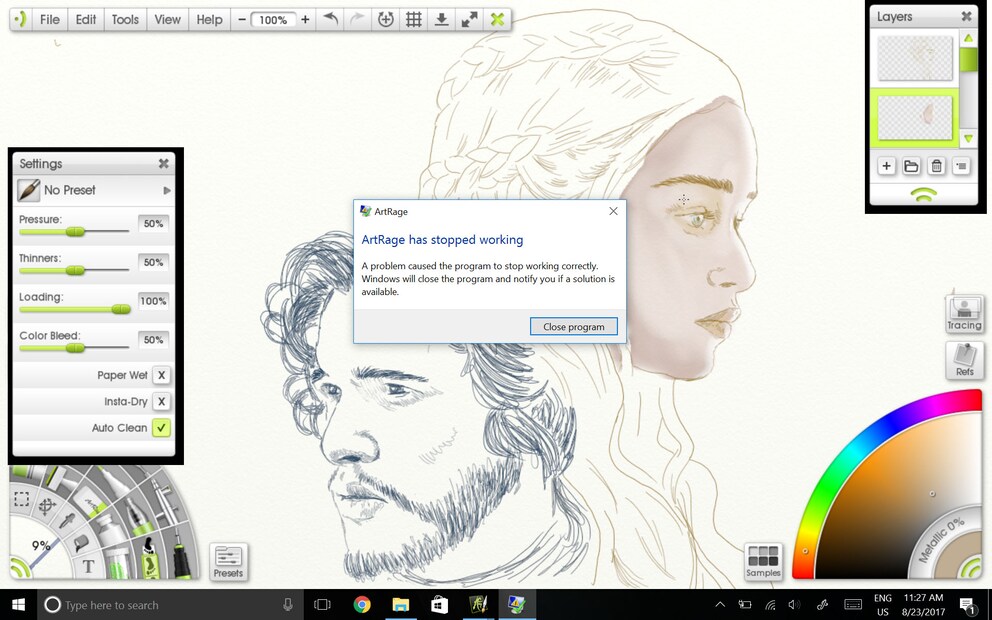Viewport: 992px width, 620px height.
Task: Select the Pencil tool in tool picker
Action: tap(181, 557)
